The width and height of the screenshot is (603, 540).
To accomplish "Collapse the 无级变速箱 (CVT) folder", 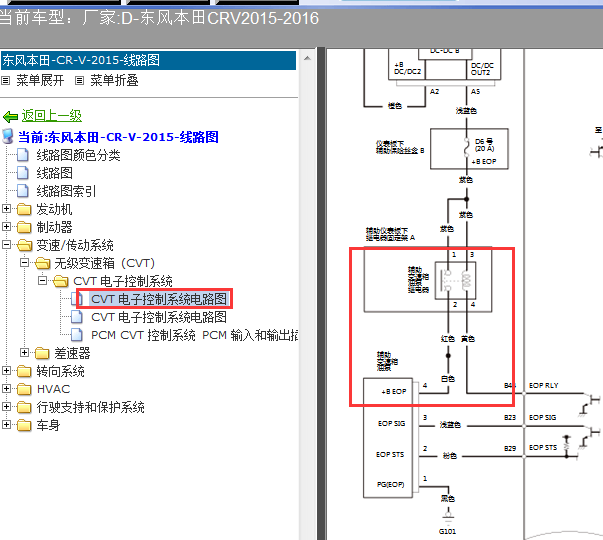I will [x=24, y=263].
